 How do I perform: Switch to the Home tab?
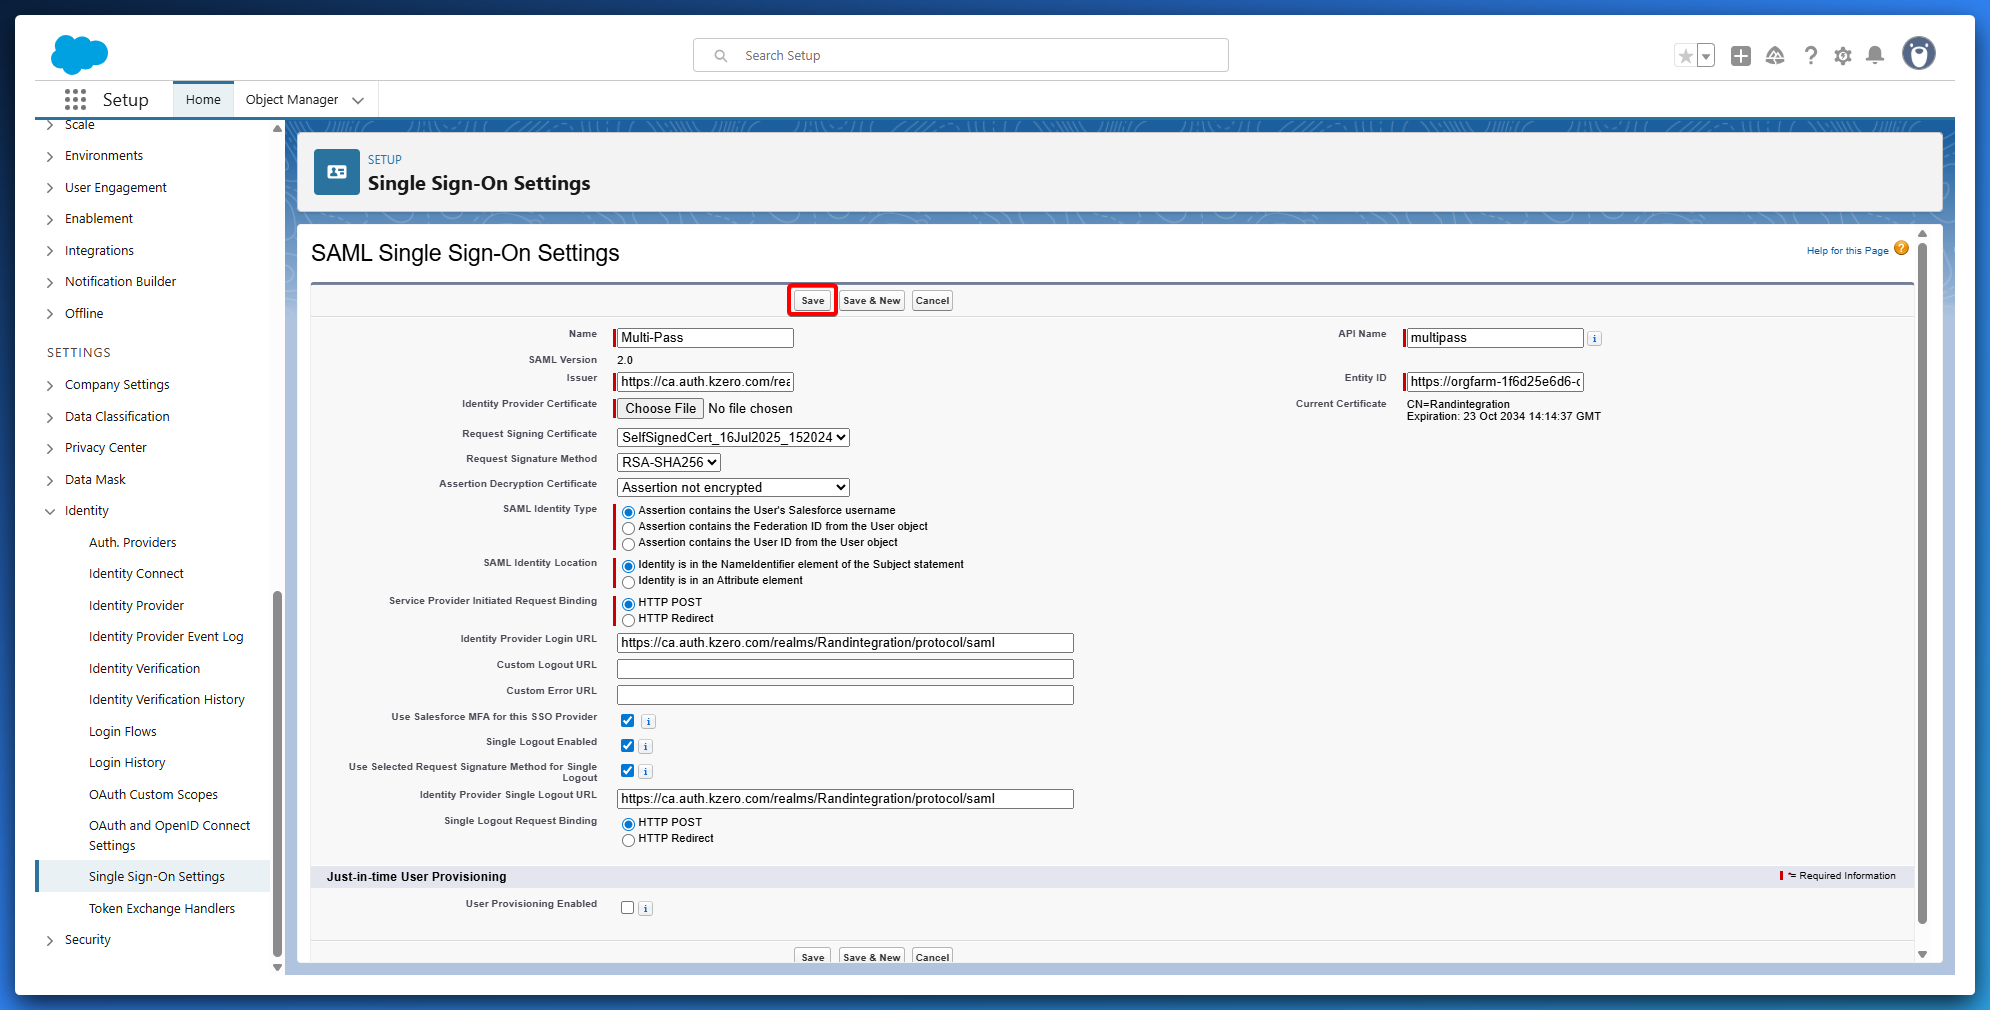(x=203, y=99)
